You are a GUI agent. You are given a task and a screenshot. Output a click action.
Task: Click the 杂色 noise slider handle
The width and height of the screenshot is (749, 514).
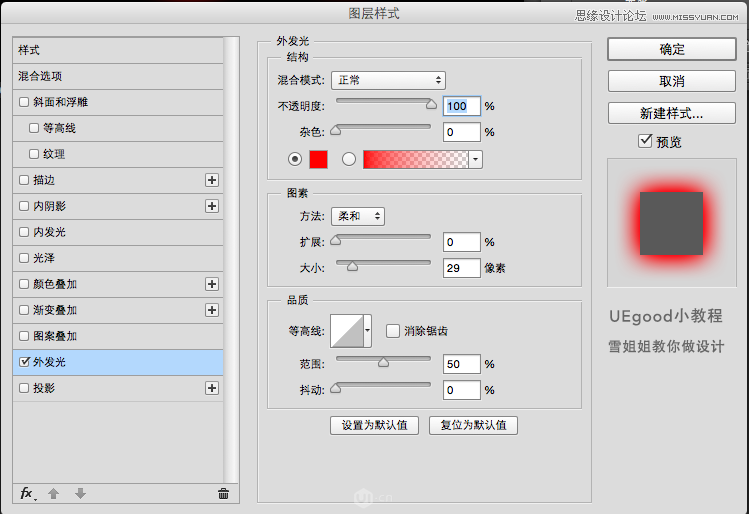click(336, 130)
